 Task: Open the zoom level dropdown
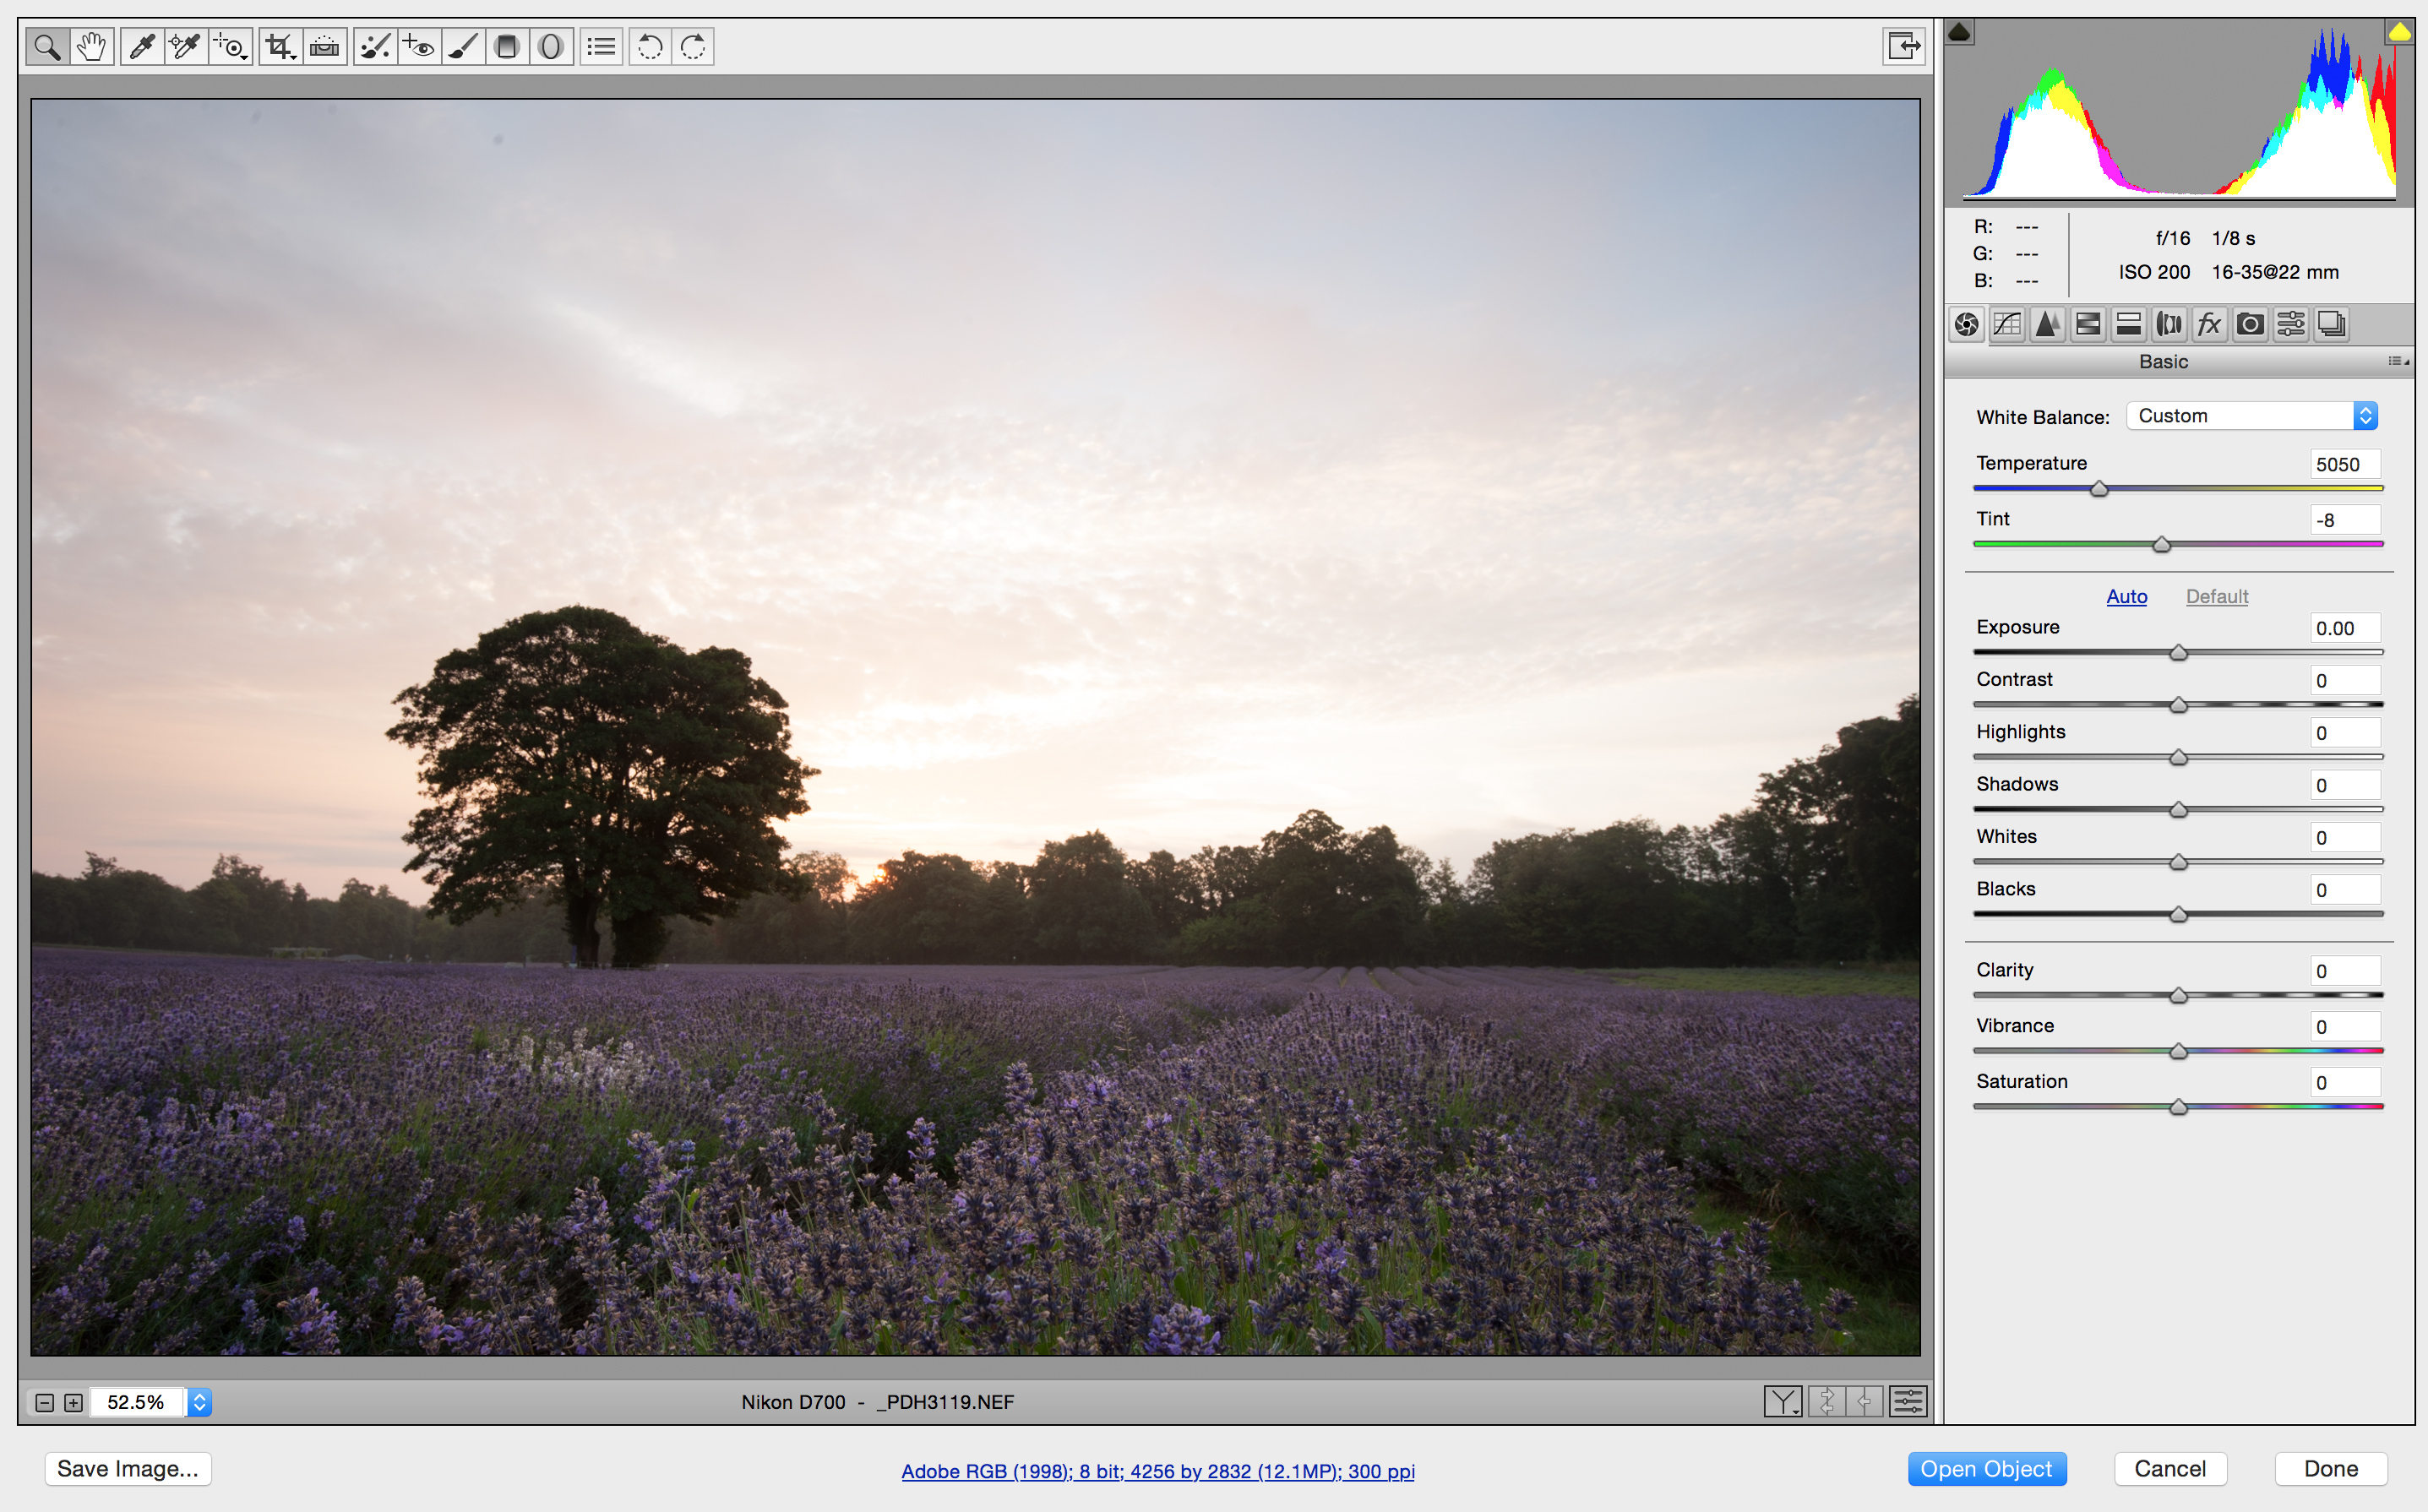tap(199, 1402)
